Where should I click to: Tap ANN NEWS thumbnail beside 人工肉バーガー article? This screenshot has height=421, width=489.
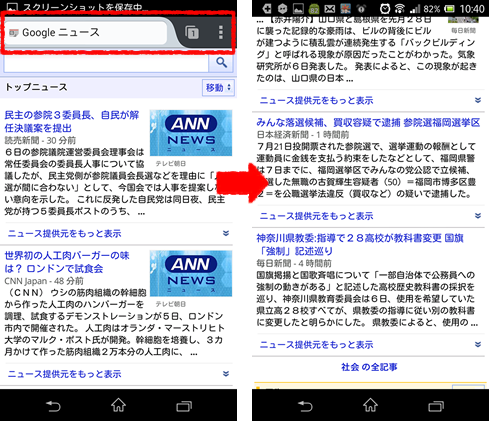click(x=191, y=273)
